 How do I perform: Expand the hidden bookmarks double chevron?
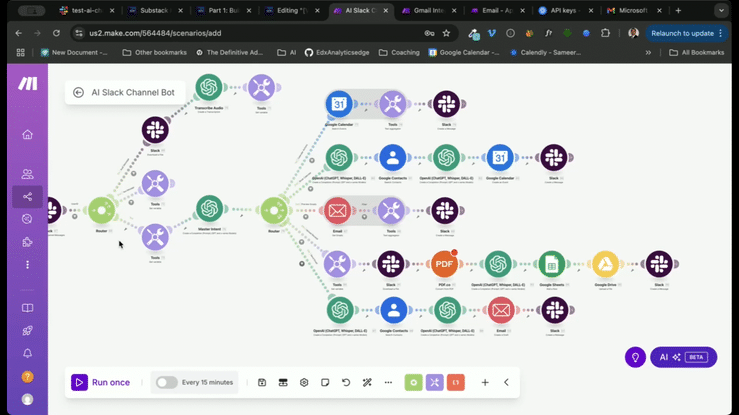click(x=649, y=53)
